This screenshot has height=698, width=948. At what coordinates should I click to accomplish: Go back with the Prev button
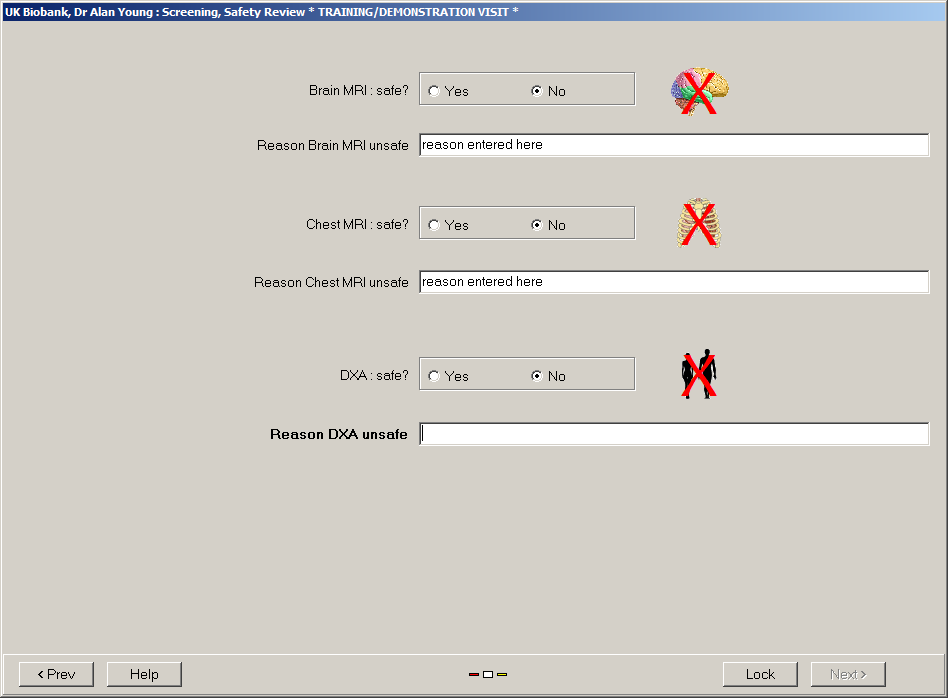click(x=56, y=674)
